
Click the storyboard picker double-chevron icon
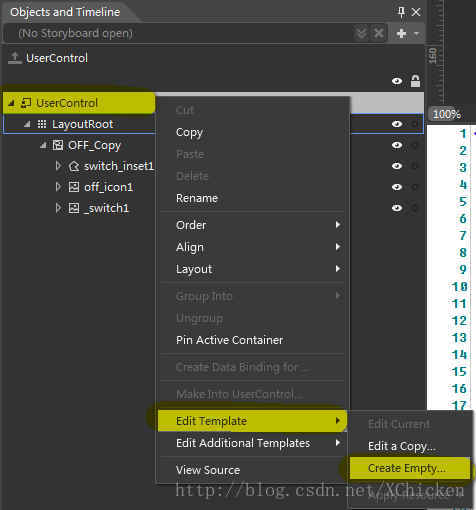(x=361, y=33)
